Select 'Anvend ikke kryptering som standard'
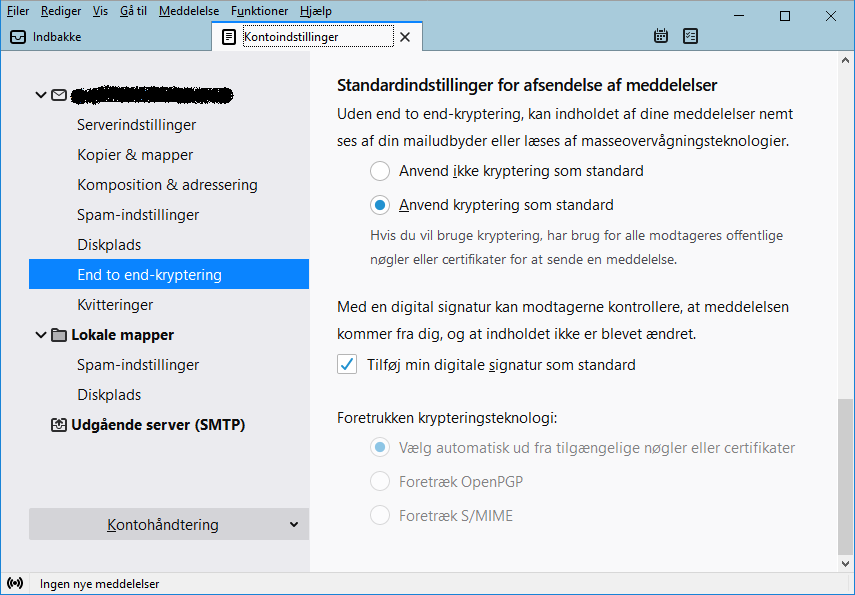 click(x=380, y=171)
